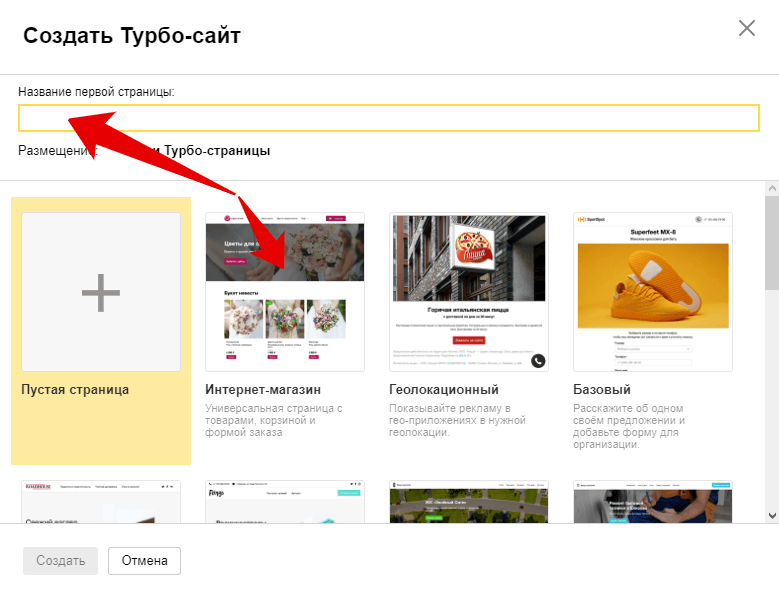
Task: Select the aerial green park template thumbnail
Action: click(468, 502)
